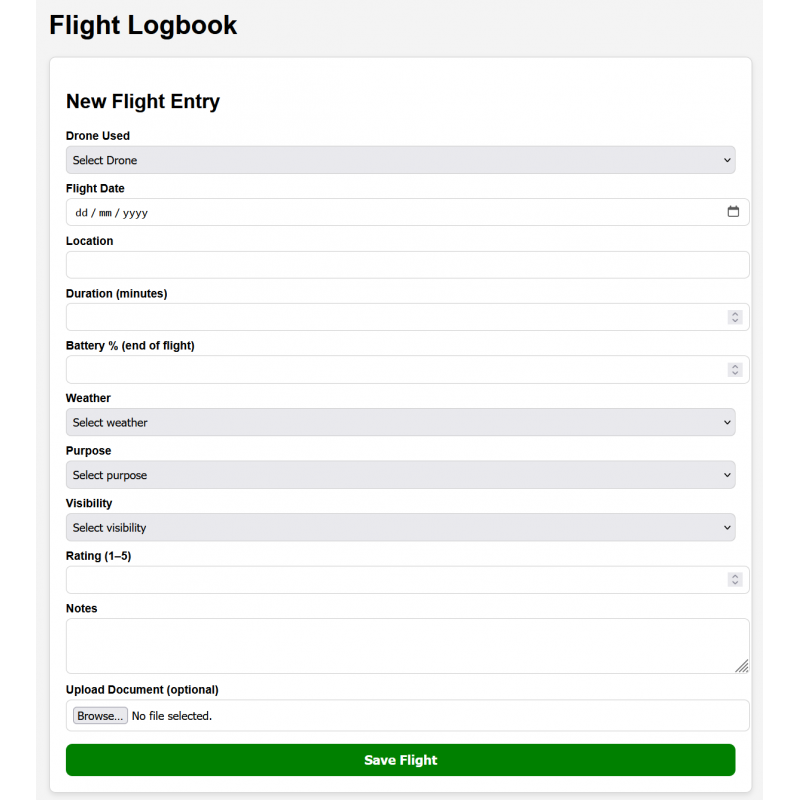This screenshot has width=800, height=800.
Task: Click the Drone Used dropdown chevron
Action: pos(727,160)
